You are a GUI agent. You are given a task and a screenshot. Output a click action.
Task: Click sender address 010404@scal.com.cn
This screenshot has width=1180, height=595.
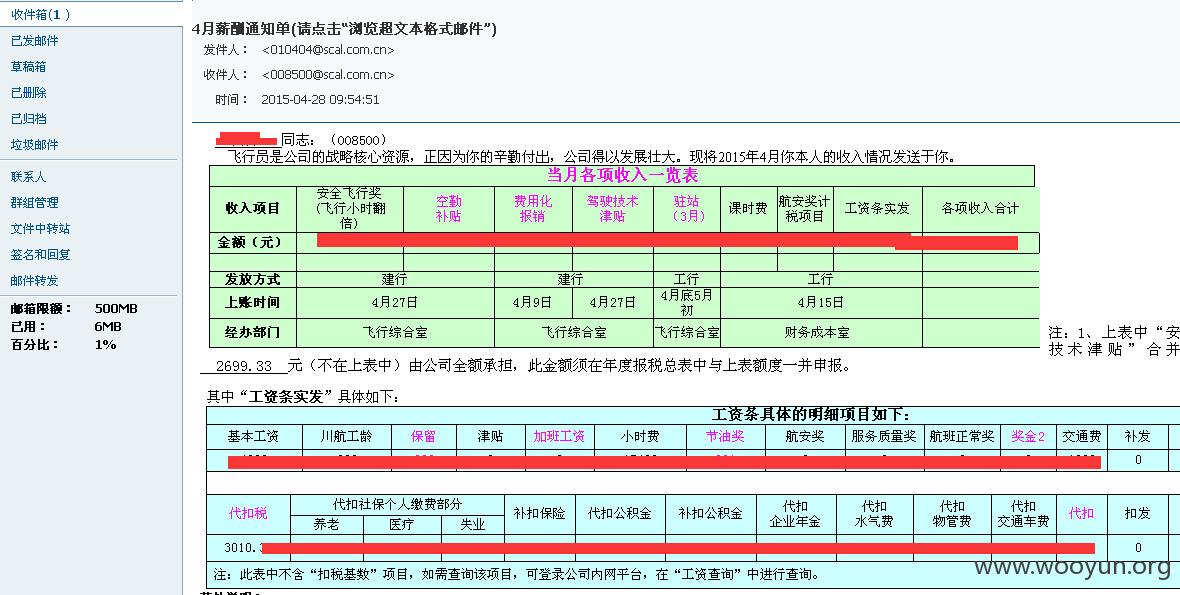pyautogui.click(x=328, y=50)
